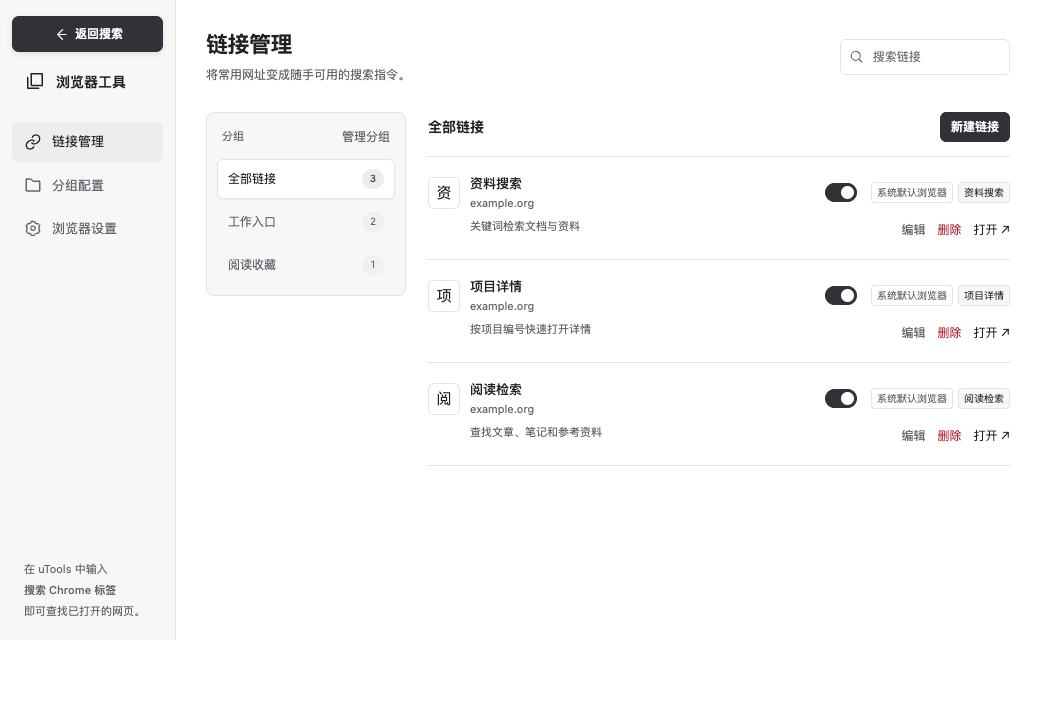
Task: Delete the 项目详情 link
Action: (x=949, y=333)
